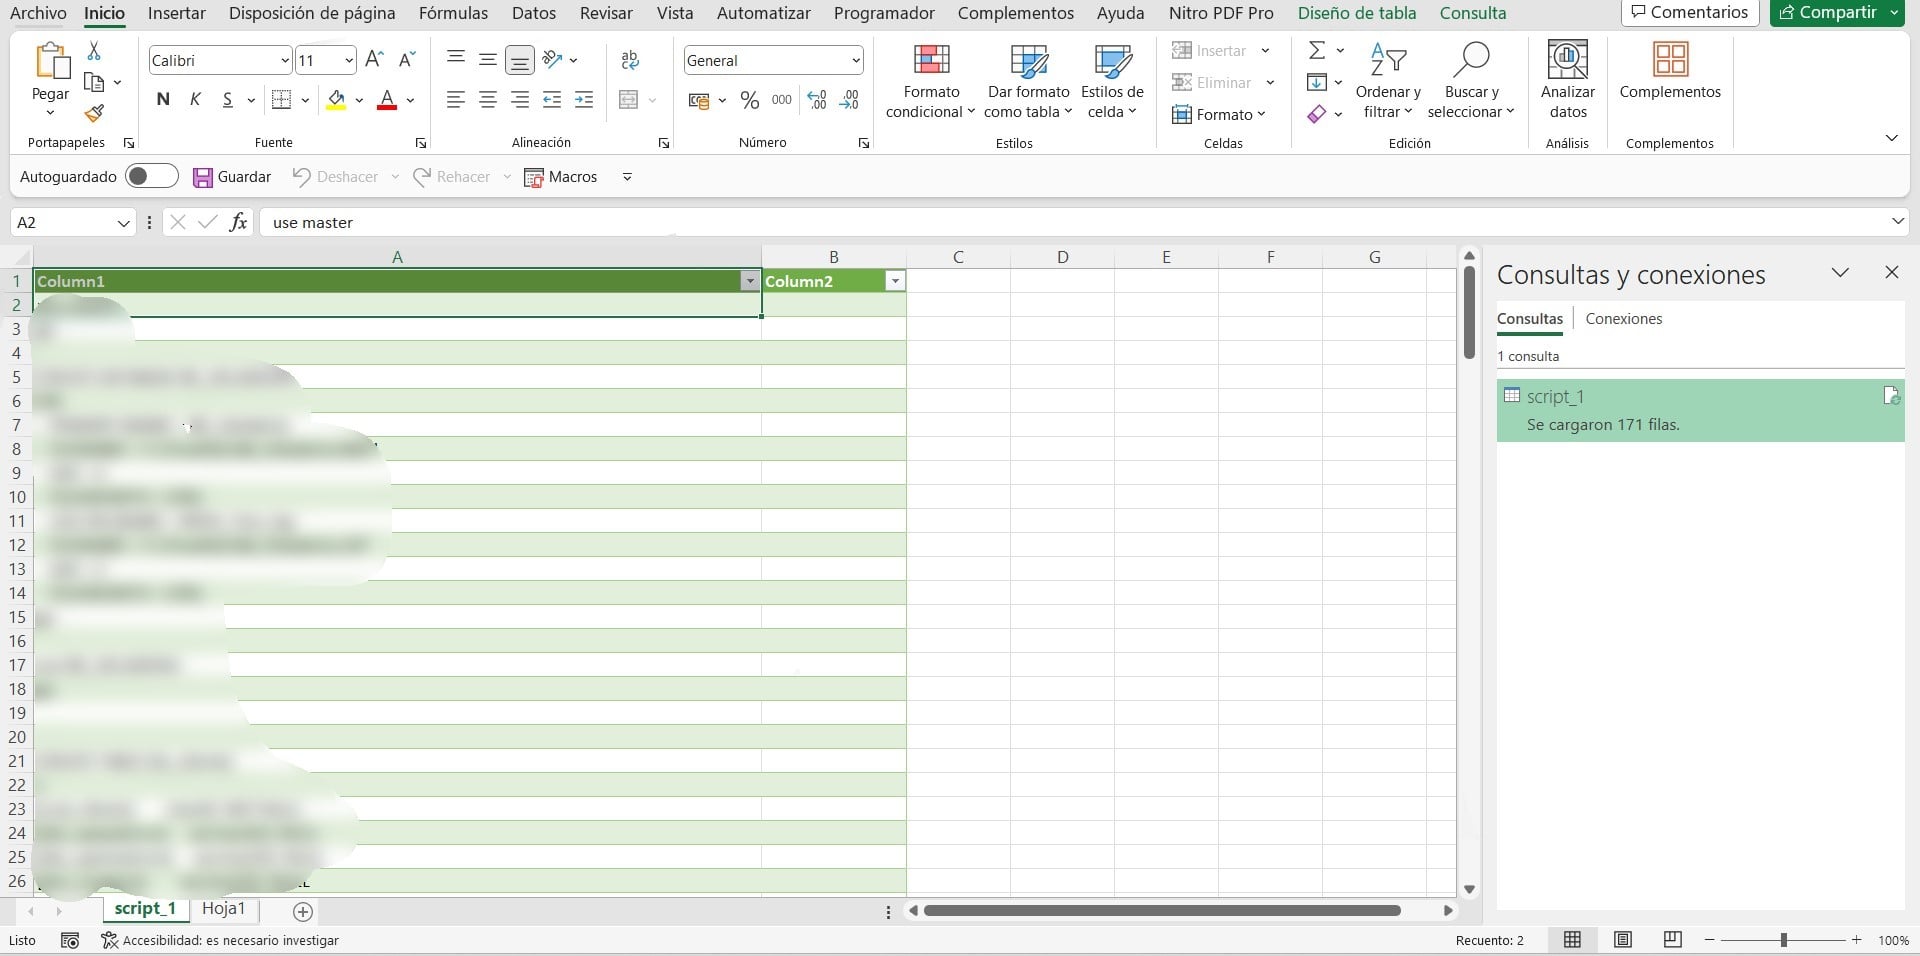The width and height of the screenshot is (1920, 956).
Task: Click the Comentarios button
Action: tap(1689, 13)
